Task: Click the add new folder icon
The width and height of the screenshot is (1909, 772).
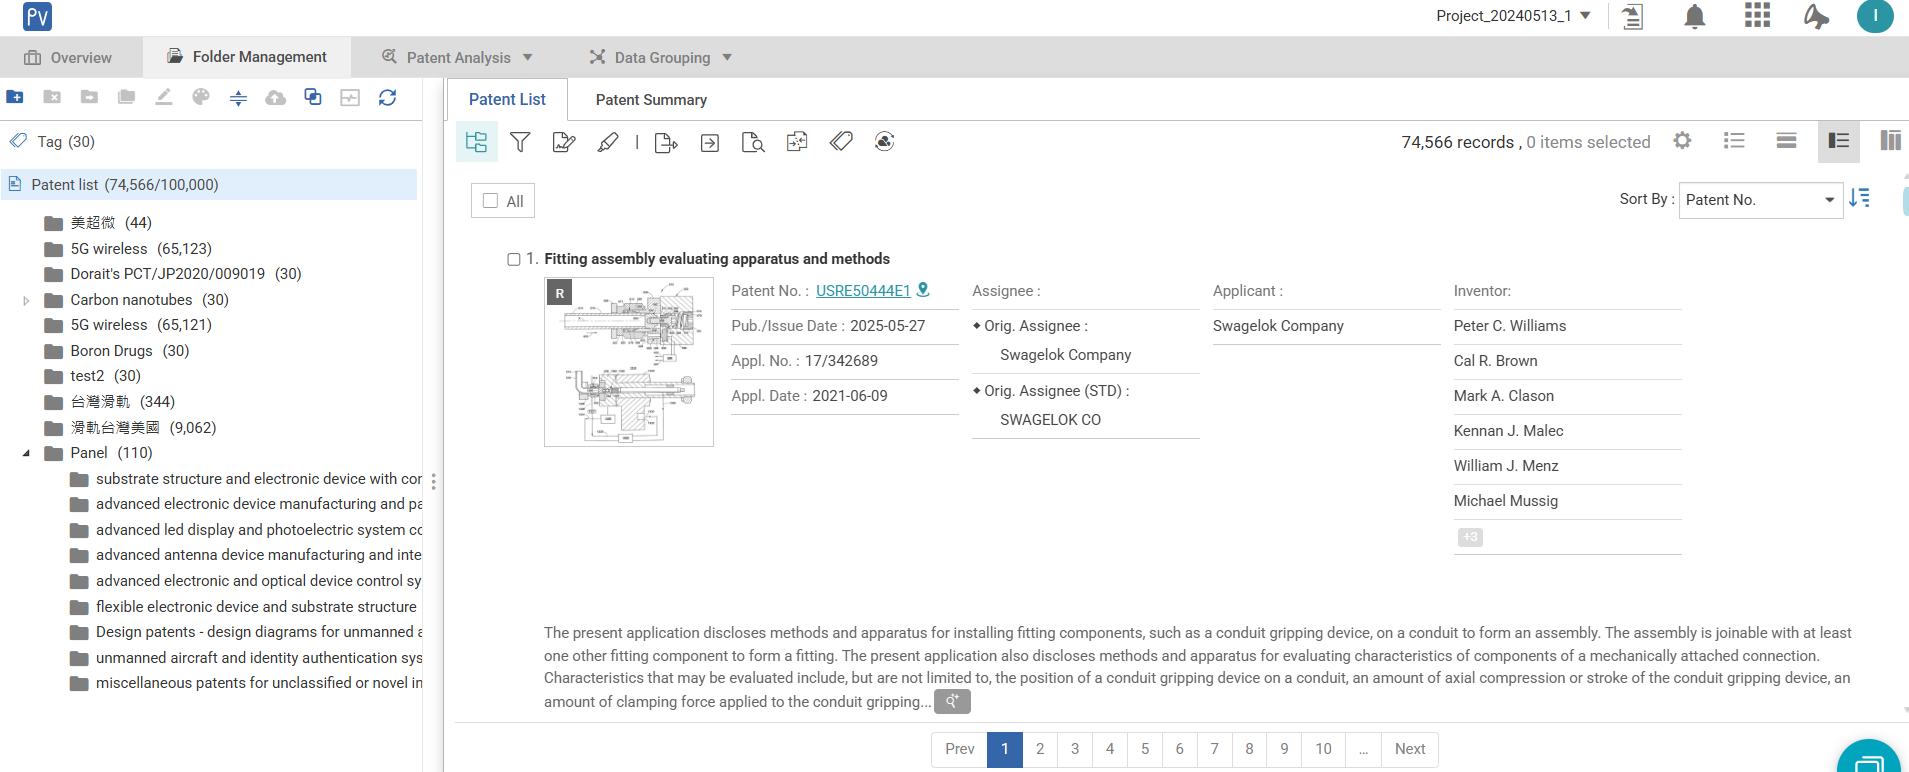Action: pyautogui.click(x=15, y=97)
